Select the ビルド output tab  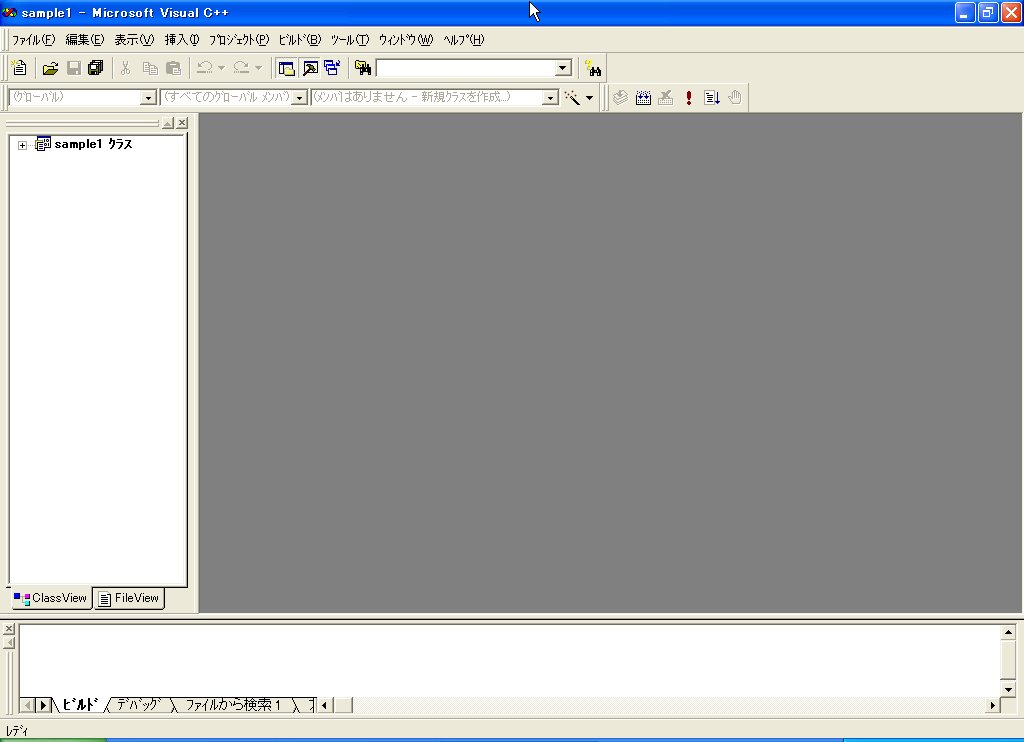coord(80,705)
